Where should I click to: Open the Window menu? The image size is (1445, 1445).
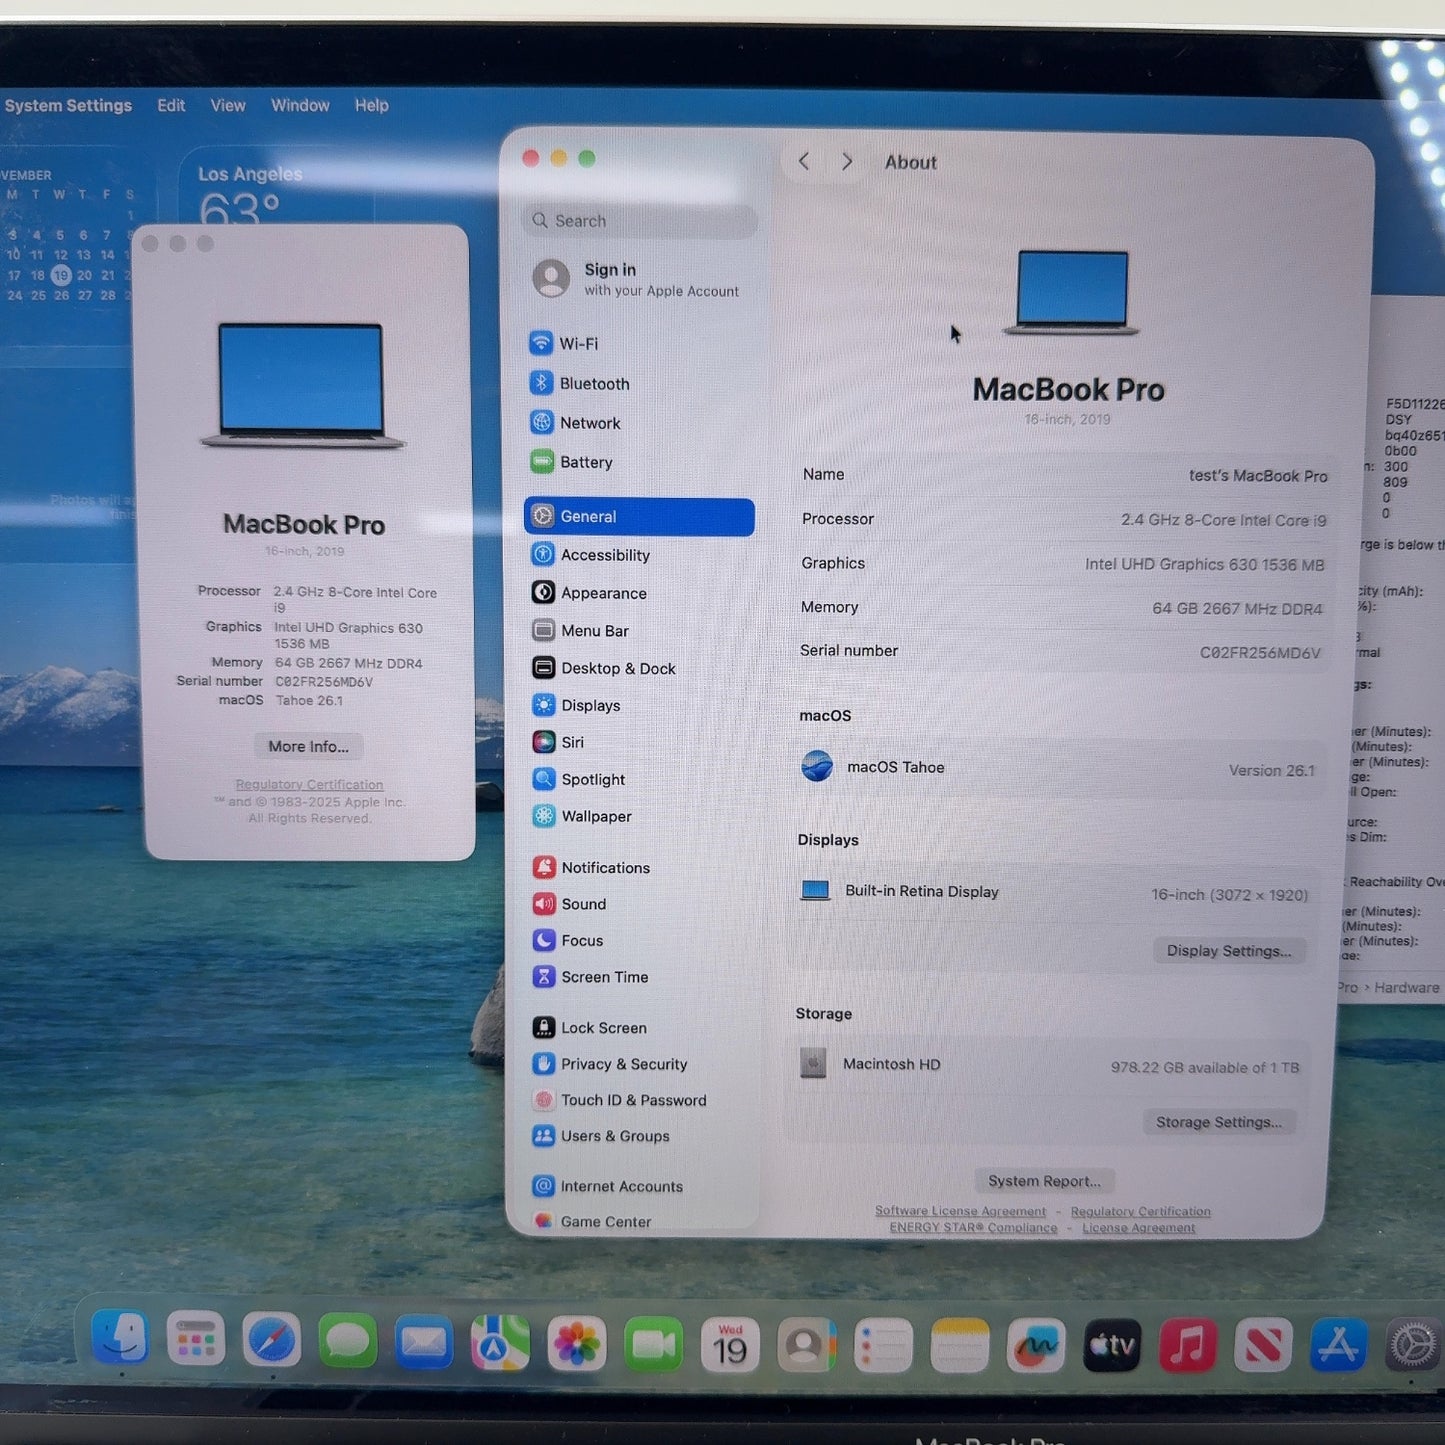coord(300,105)
